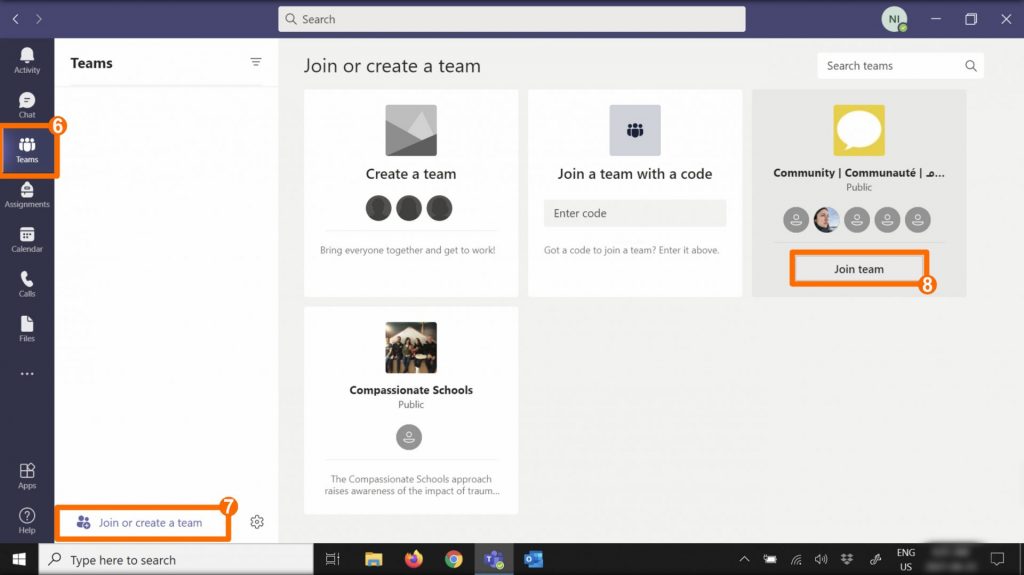Click the Community team yellow chat icon
Viewport: 1024px width, 575px height.
(x=859, y=130)
